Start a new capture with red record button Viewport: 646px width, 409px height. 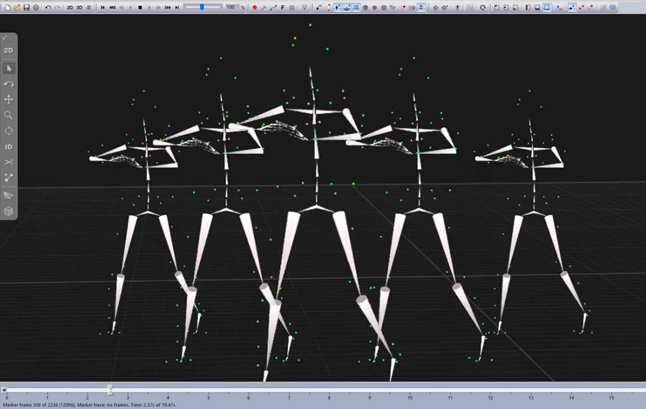point(255,7)
